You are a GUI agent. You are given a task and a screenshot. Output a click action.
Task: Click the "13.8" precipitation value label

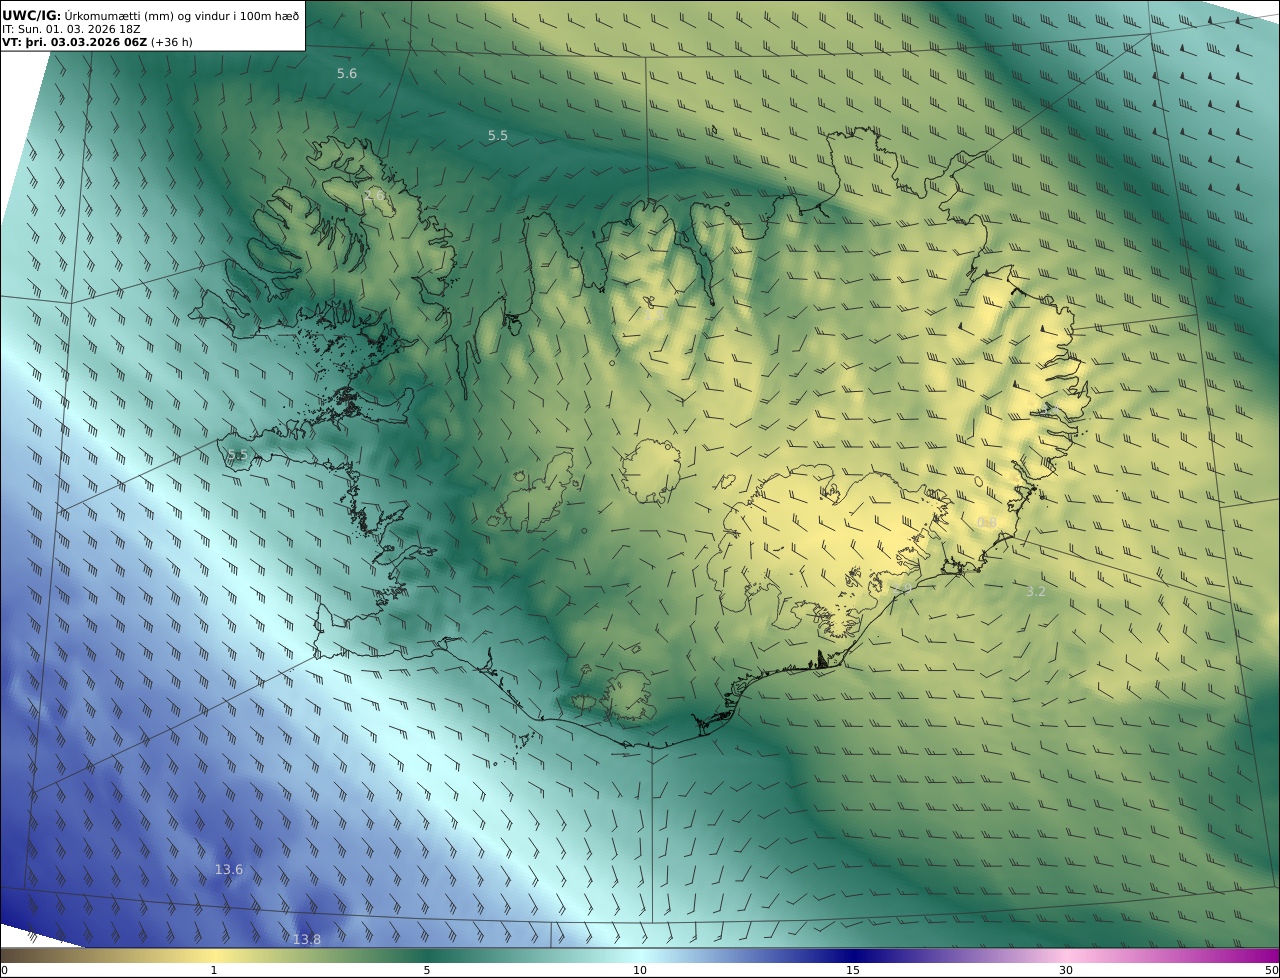point(307,940)
